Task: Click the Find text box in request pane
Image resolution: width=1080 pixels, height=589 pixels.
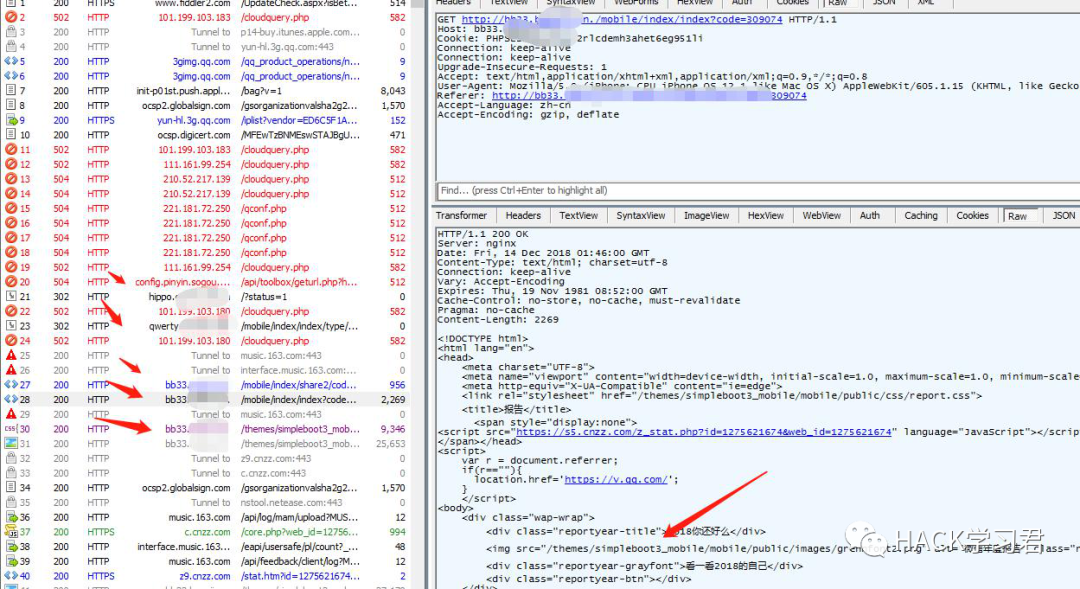Action: [x=758, y=190]
